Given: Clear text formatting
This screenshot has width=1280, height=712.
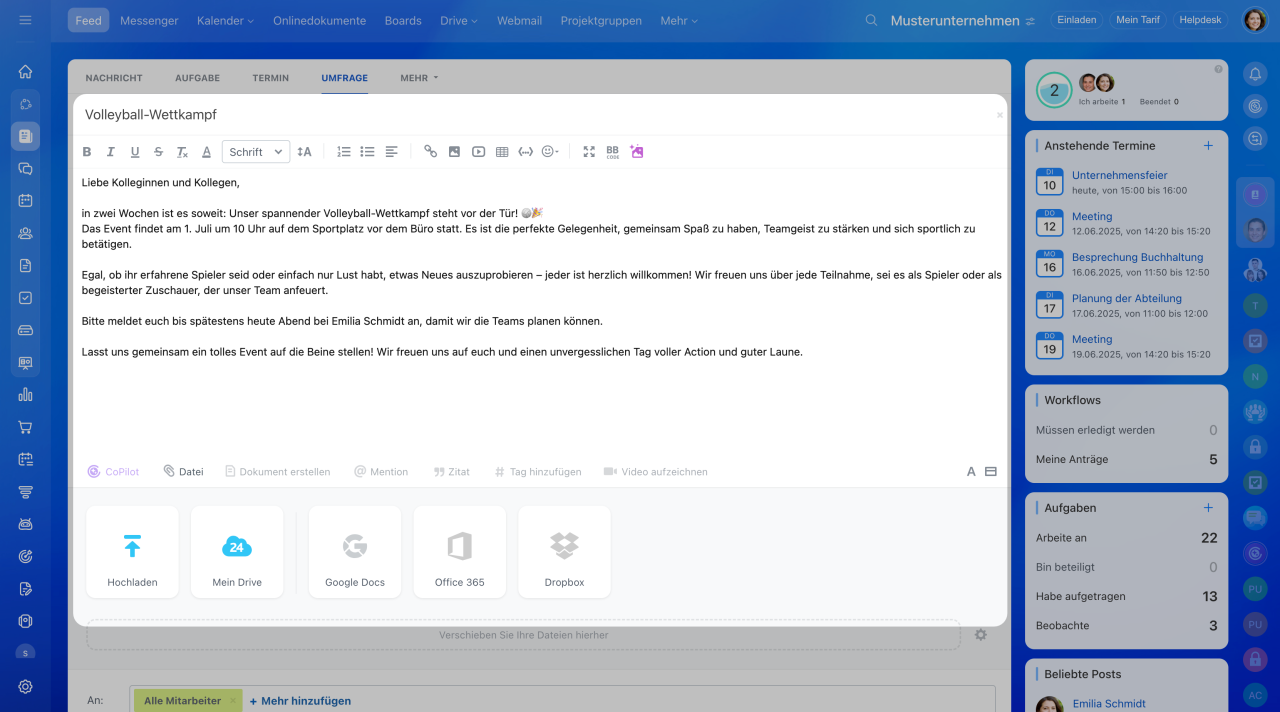Looking at the screenshot, I should click(x=182, y=152).
